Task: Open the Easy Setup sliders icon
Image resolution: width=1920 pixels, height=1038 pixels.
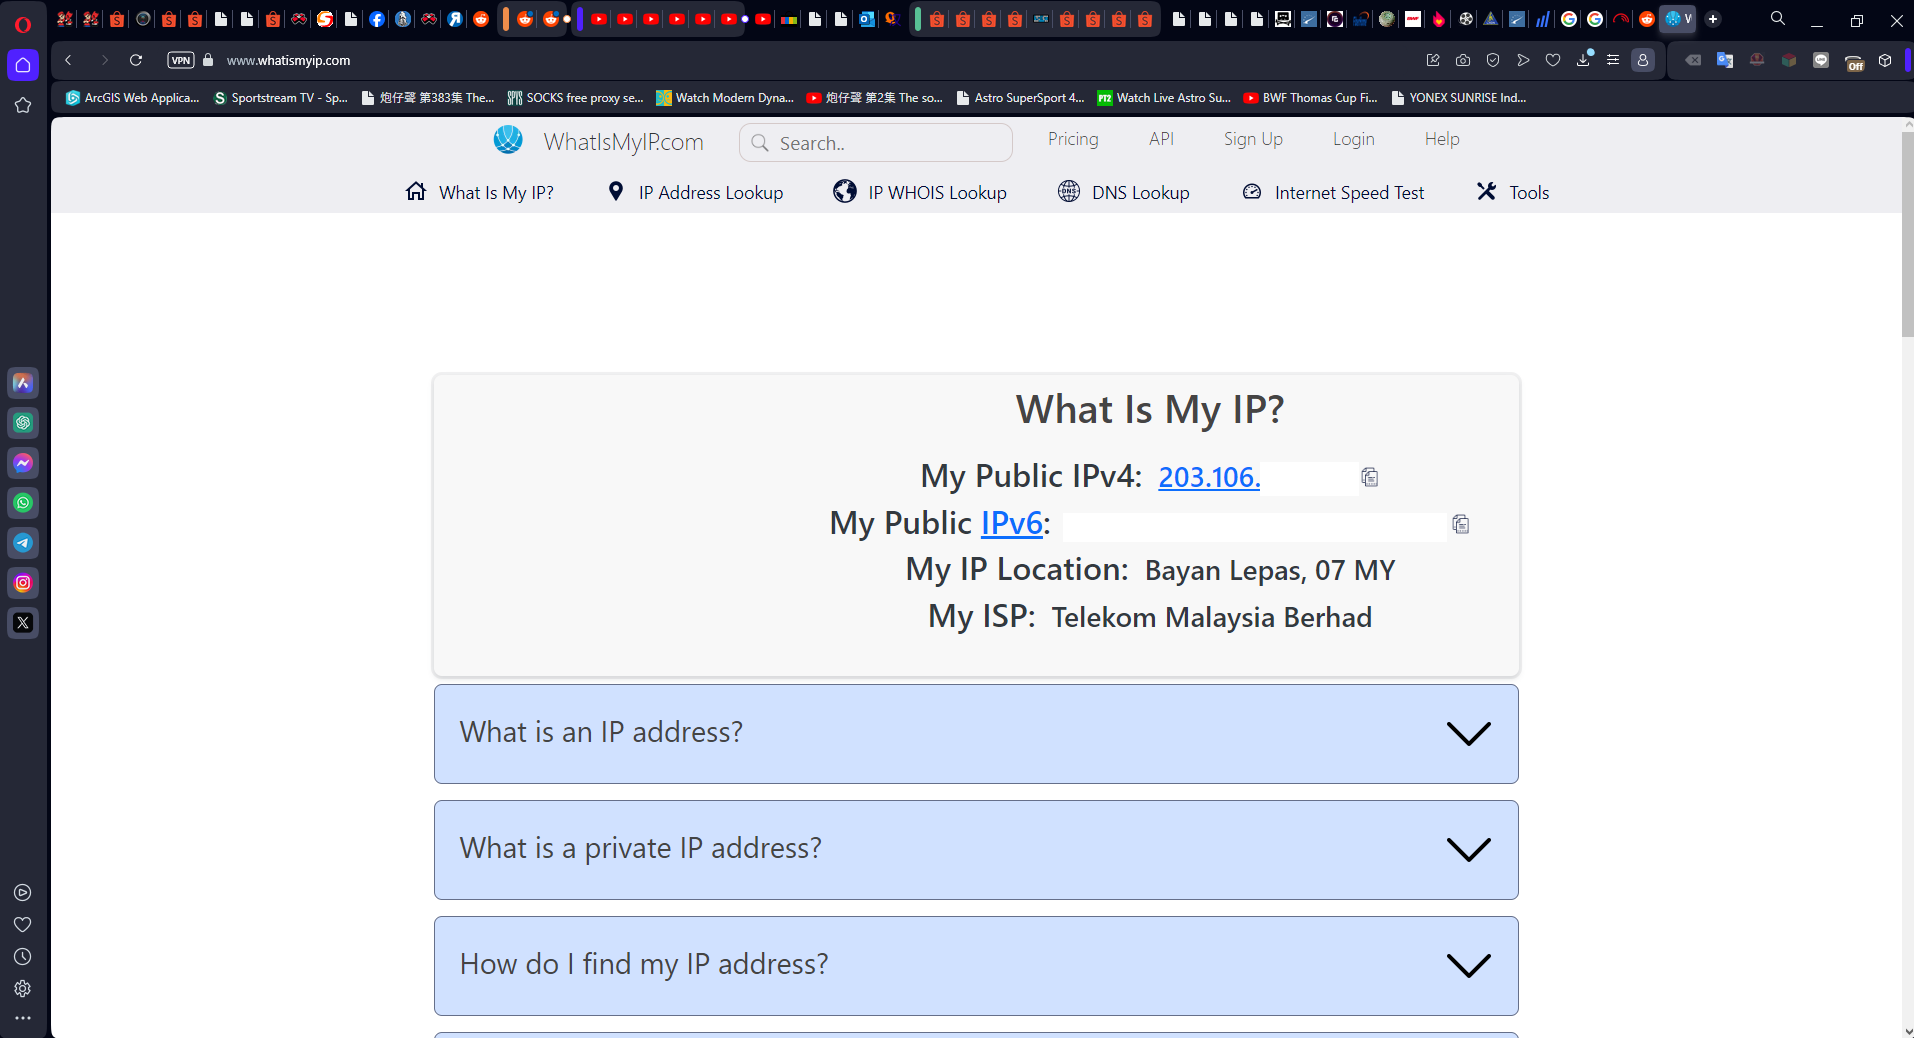Action: pyautogui.click(x=1613, y=60)
